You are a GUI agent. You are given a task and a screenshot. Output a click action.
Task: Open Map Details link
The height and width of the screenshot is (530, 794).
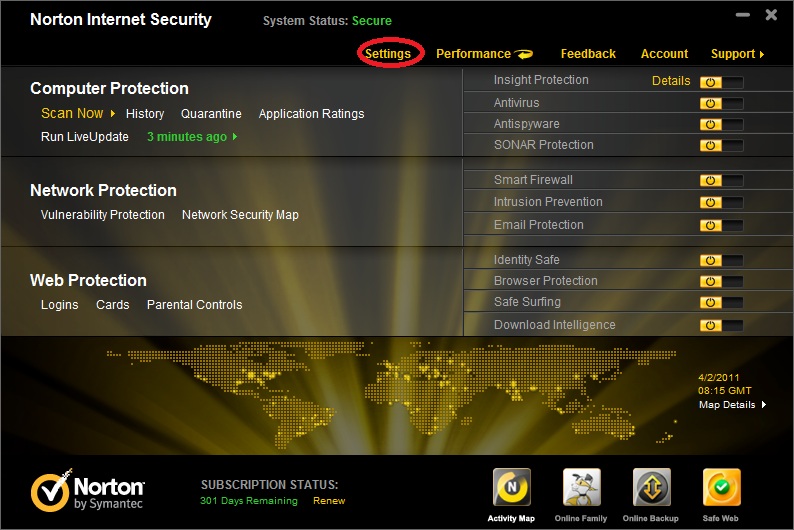point(727,404)
